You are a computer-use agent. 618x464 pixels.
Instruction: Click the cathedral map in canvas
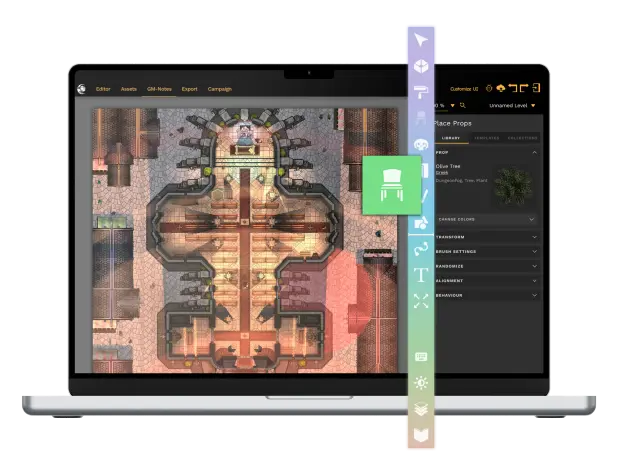pyautogui.click(x=244, y=240)
